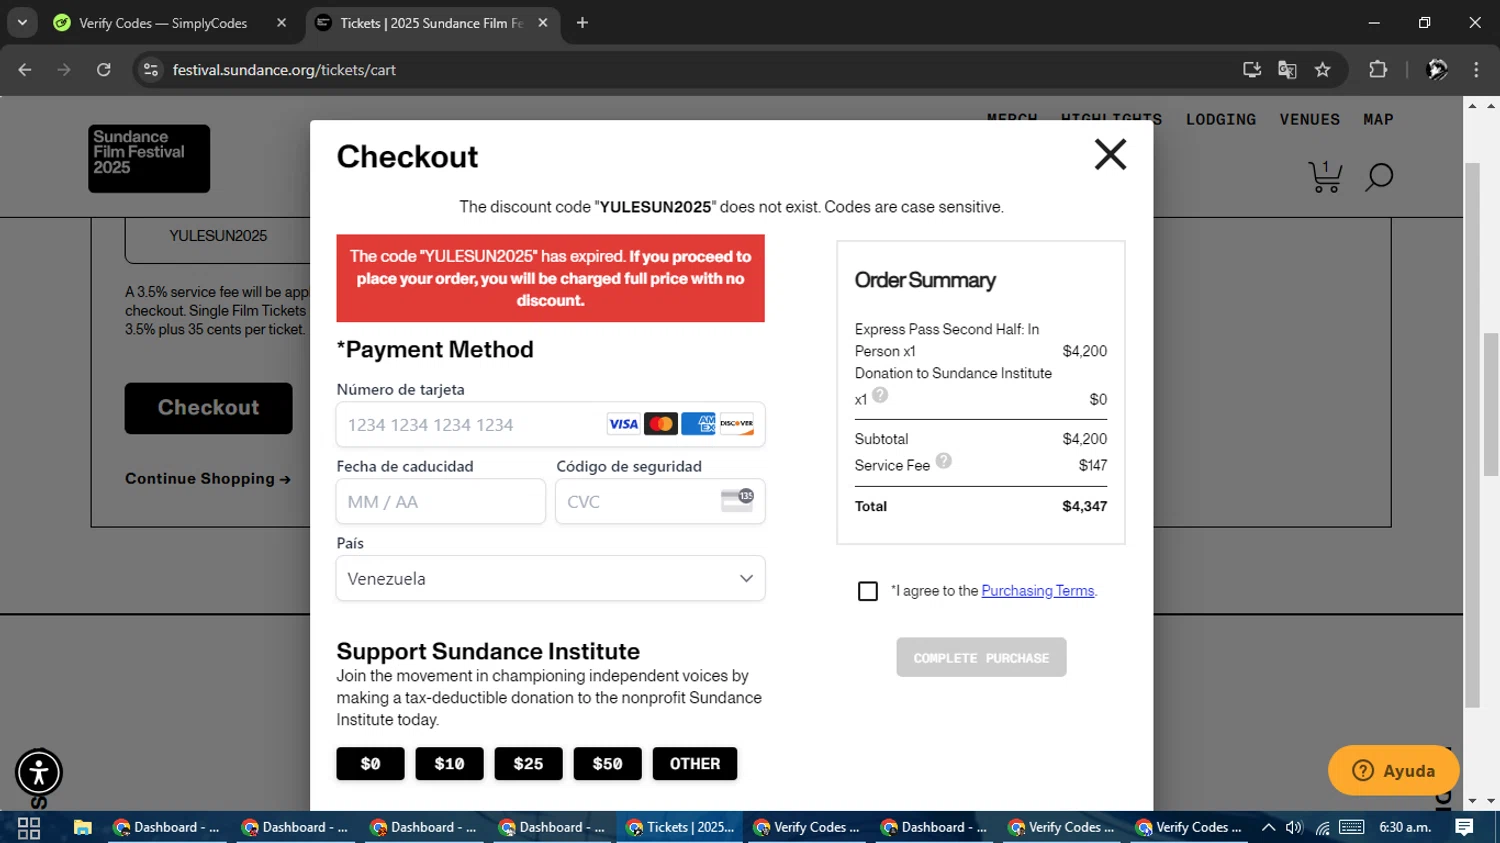Click the site search magnifier icon
This screenshot has height=843, width=1500.
click(x=1379, y=178)
